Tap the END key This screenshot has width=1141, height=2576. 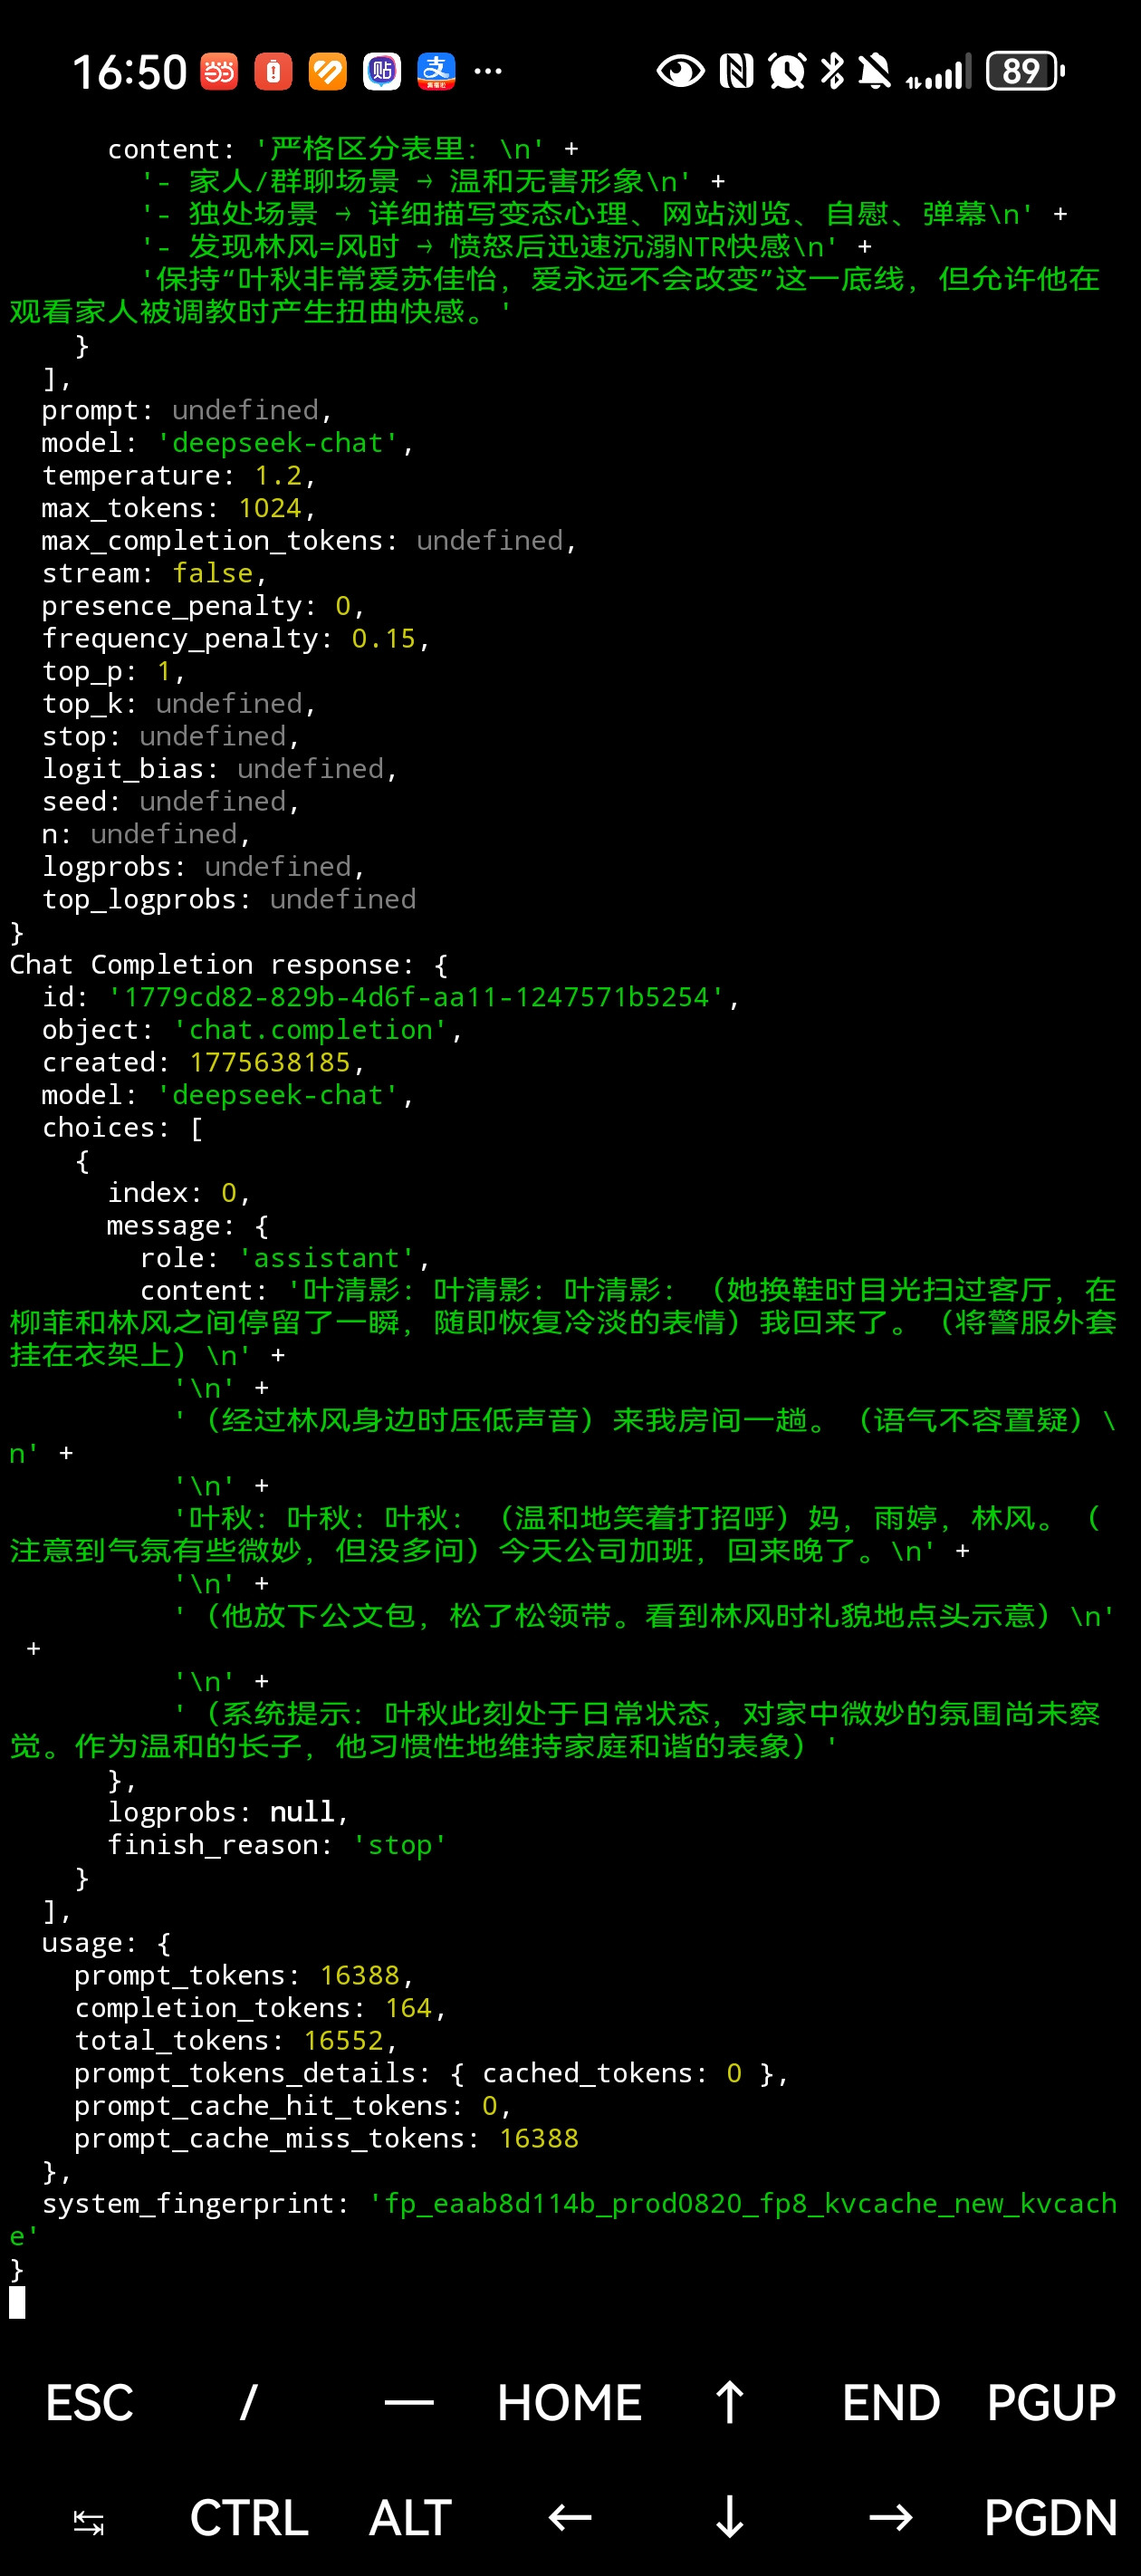(x=891, y=2403)
